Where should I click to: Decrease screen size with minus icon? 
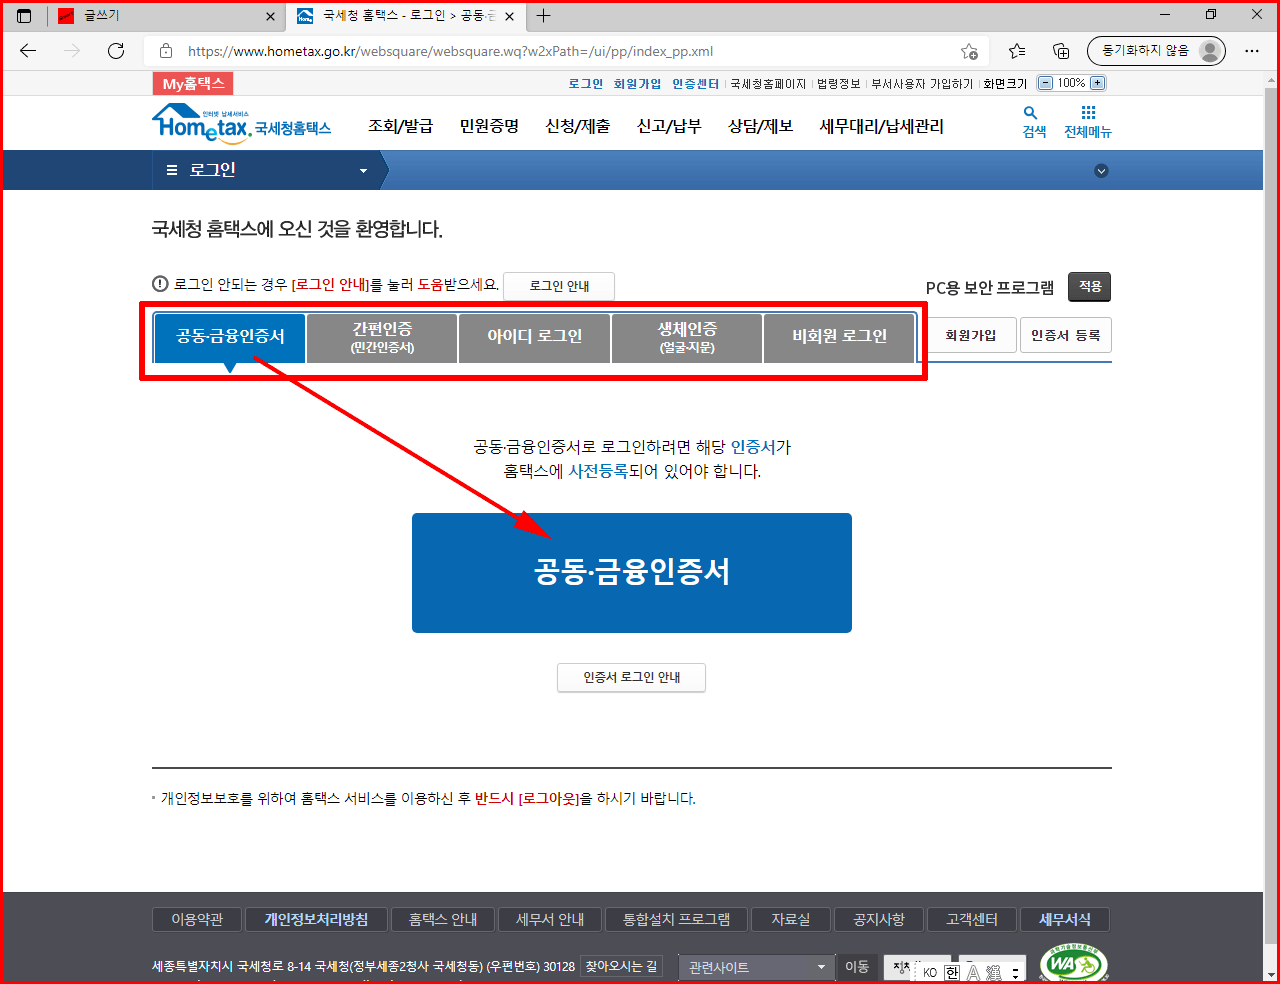click(1045, 83)
